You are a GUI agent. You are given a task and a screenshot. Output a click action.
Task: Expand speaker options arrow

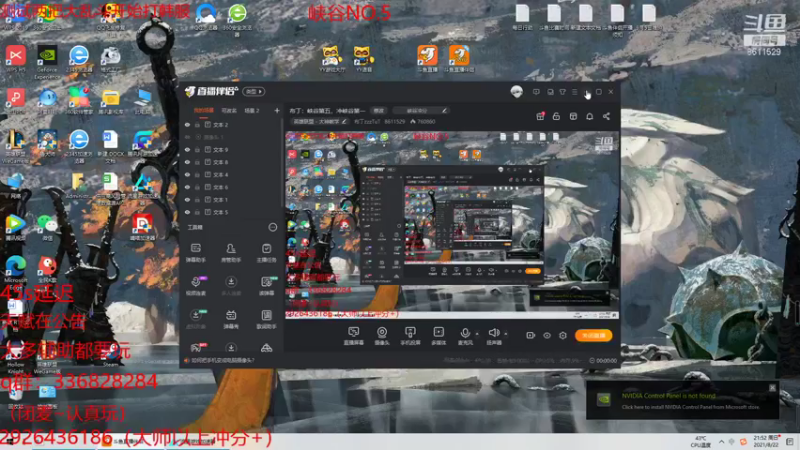point(506,334)
